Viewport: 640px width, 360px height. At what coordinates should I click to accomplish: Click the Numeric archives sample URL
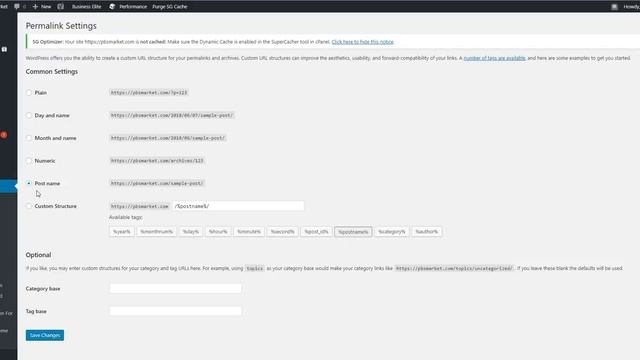pos(157,161)
